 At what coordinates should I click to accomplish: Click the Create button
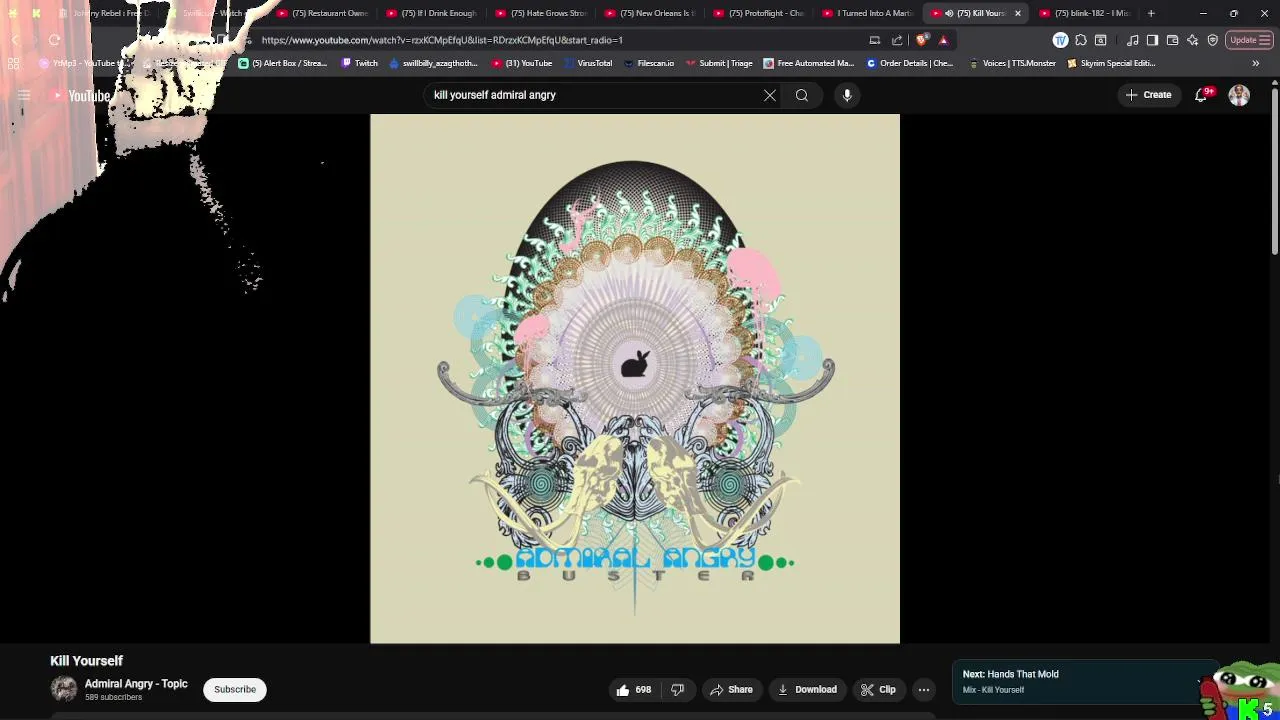point(1148,95)
